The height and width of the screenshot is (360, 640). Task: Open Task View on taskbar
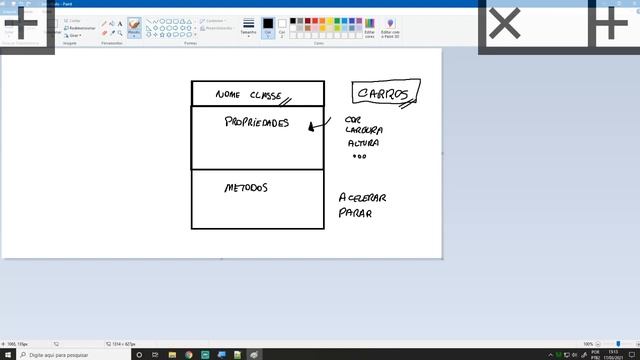point(155,355)
